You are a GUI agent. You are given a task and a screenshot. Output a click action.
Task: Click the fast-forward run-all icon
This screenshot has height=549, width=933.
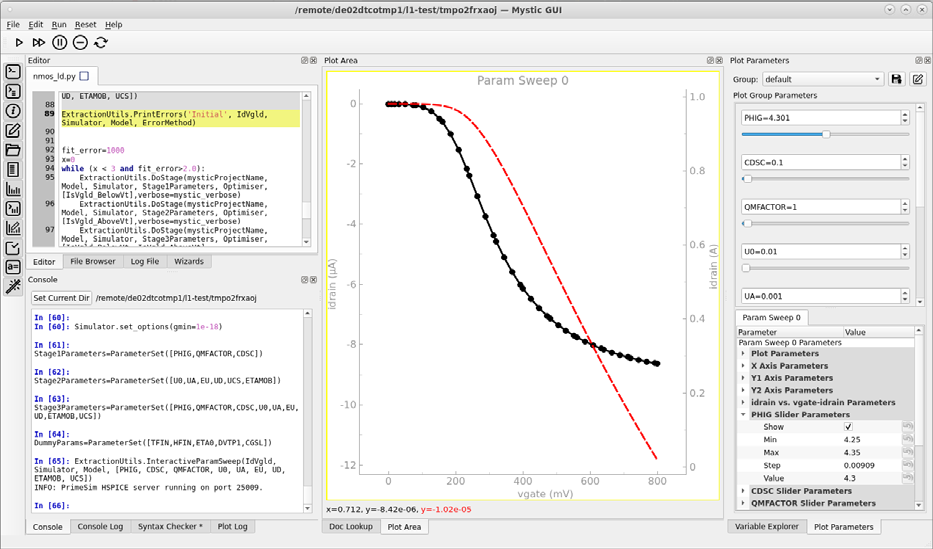point(39,42)
